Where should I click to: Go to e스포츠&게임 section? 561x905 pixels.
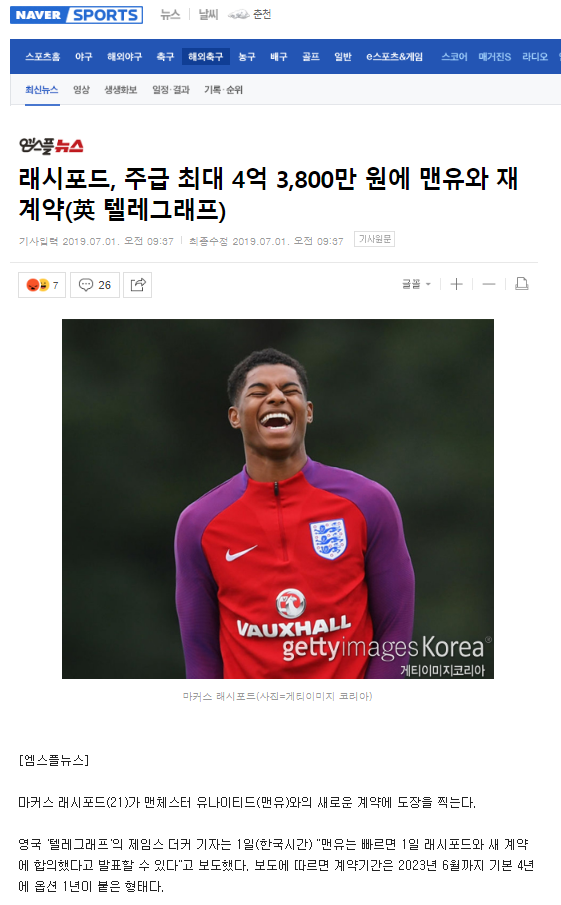[x=394, y=57]
